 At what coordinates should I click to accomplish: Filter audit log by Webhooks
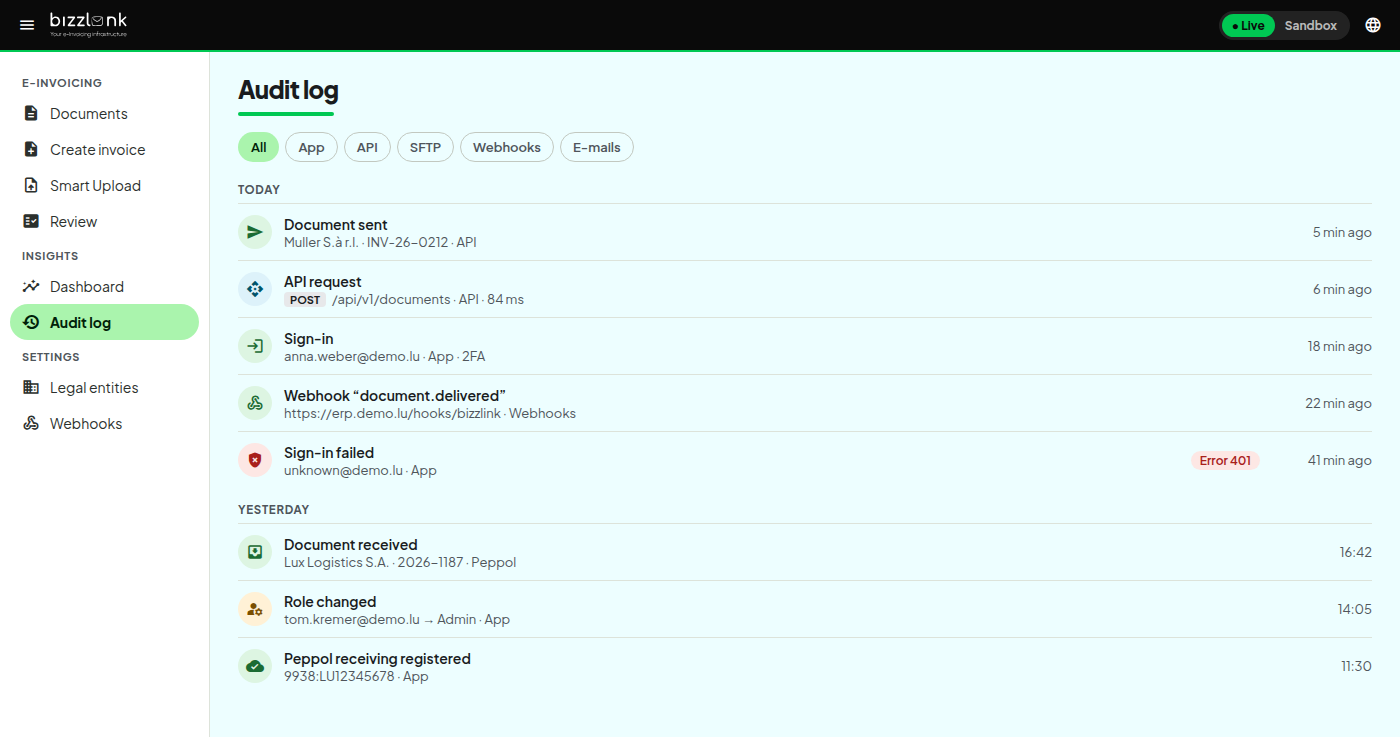[x=506, y=148]
